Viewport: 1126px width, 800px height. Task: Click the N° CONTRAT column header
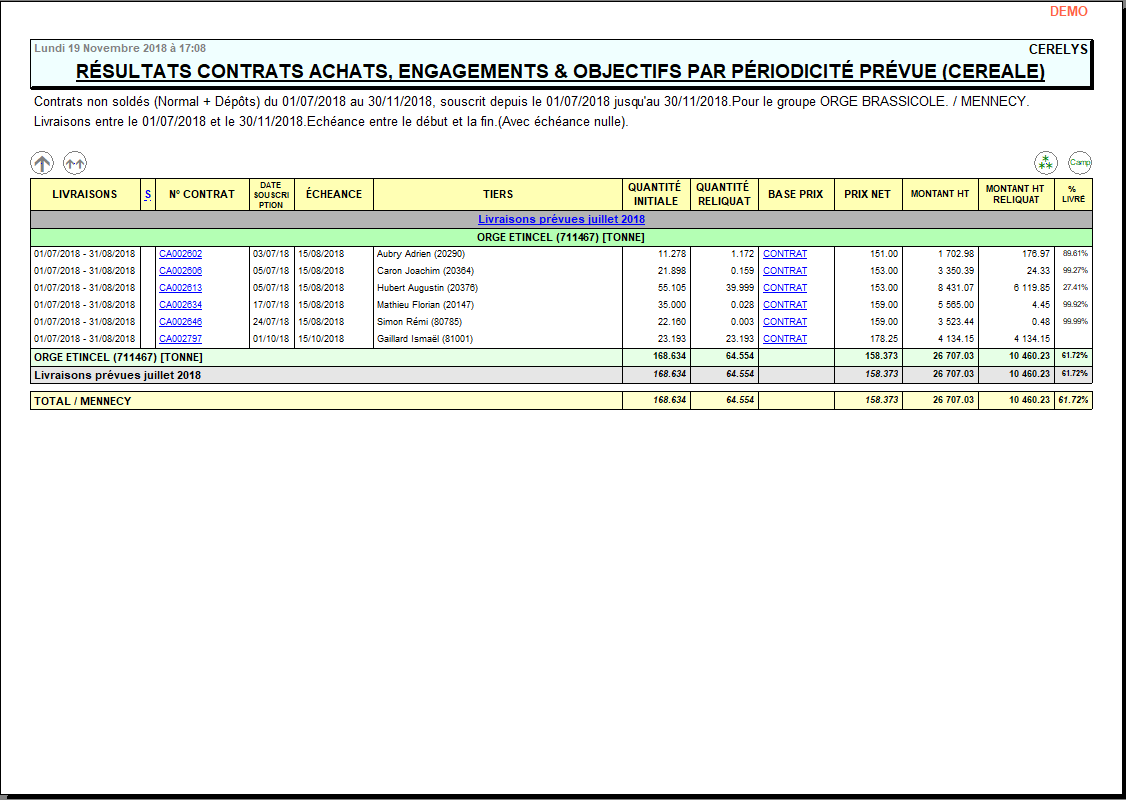[202, 194]
